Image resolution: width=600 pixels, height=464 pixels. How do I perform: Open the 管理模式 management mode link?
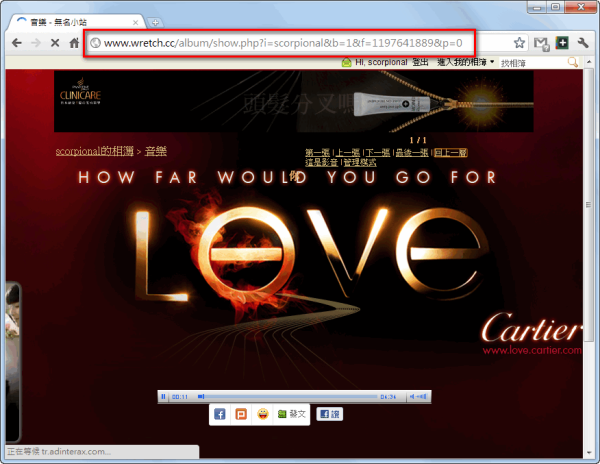(360, 162)
